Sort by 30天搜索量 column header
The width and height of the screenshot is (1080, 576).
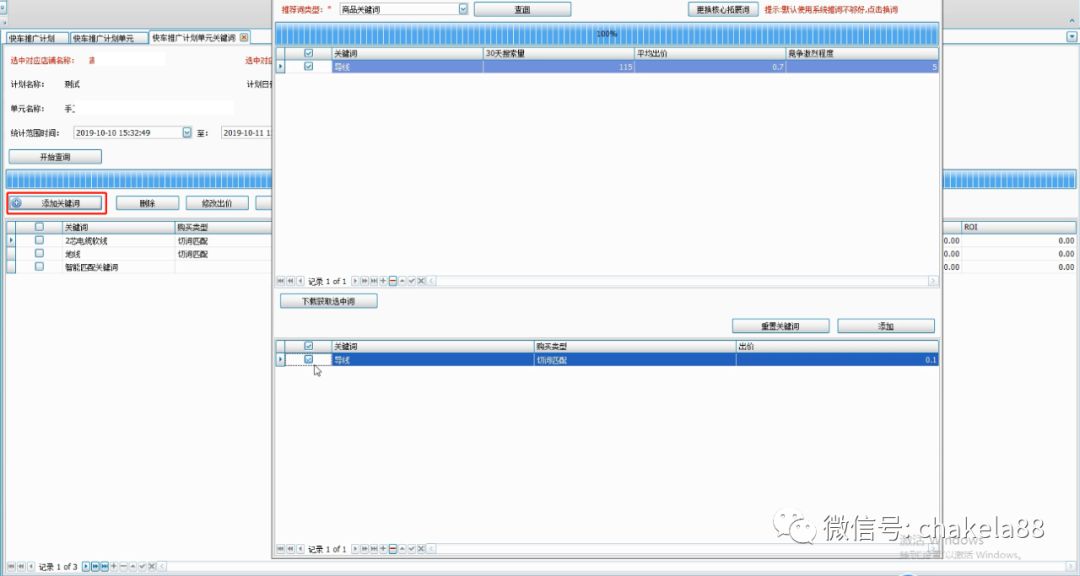[559, 53]
